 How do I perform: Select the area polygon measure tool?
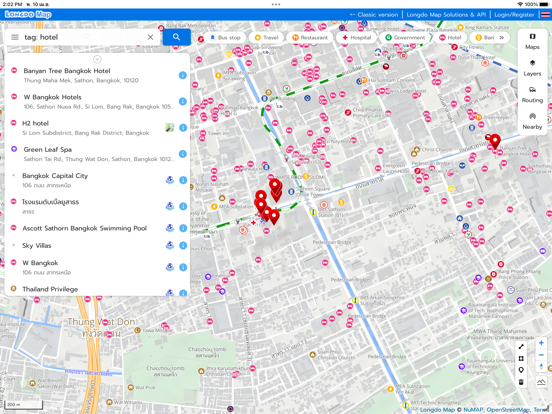tap(521, 359)
